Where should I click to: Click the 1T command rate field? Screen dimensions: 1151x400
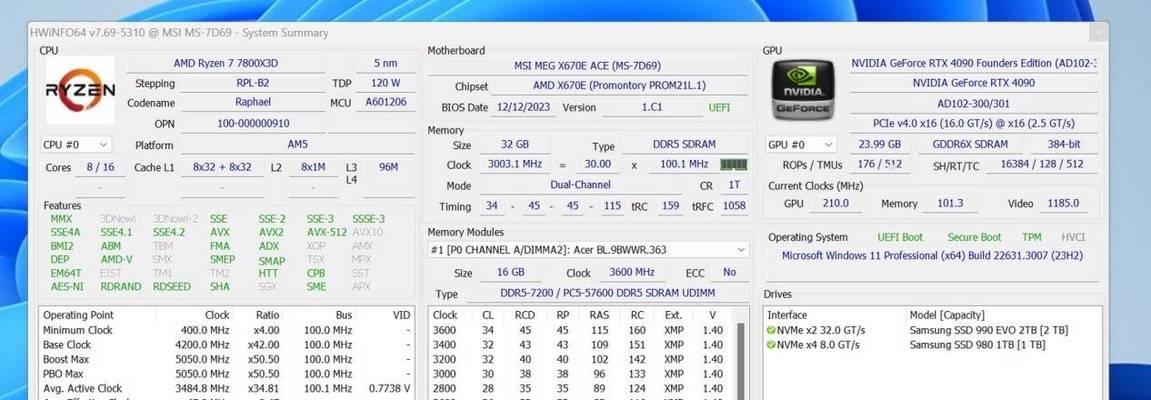point(734,186)
